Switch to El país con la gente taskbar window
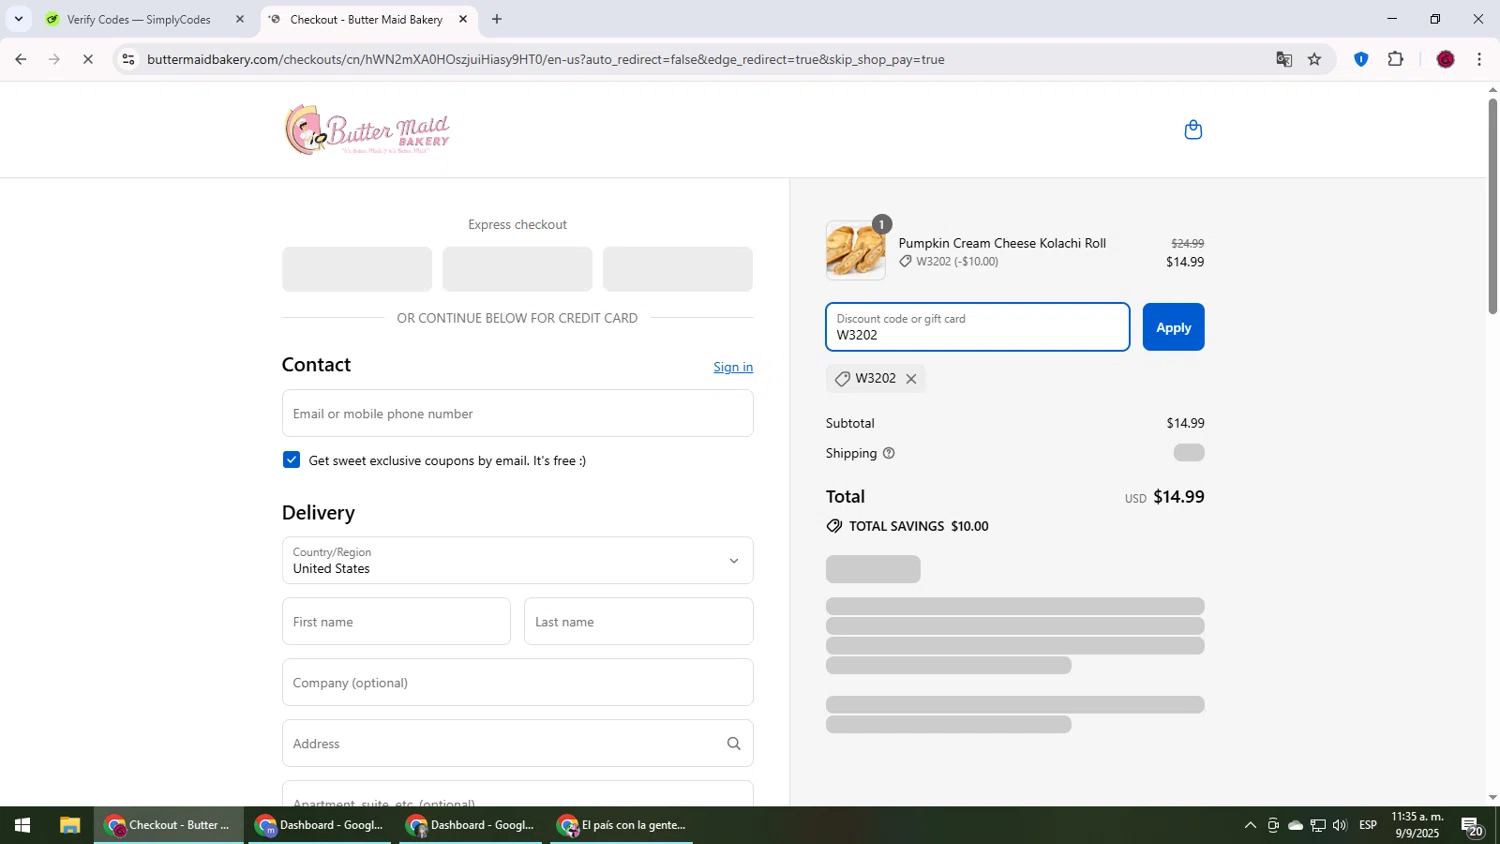Screen dimensions: 1500x844 622,825
